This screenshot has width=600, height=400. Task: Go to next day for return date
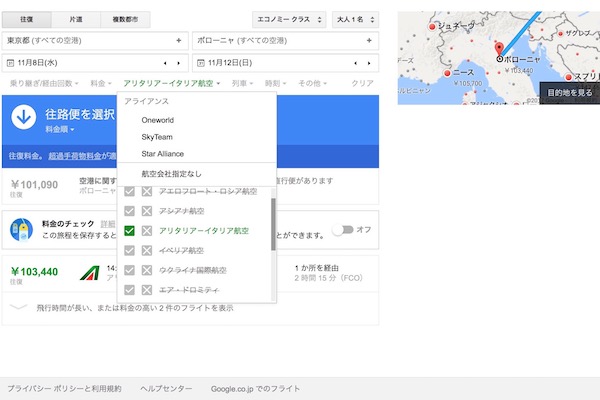(369, 63)
